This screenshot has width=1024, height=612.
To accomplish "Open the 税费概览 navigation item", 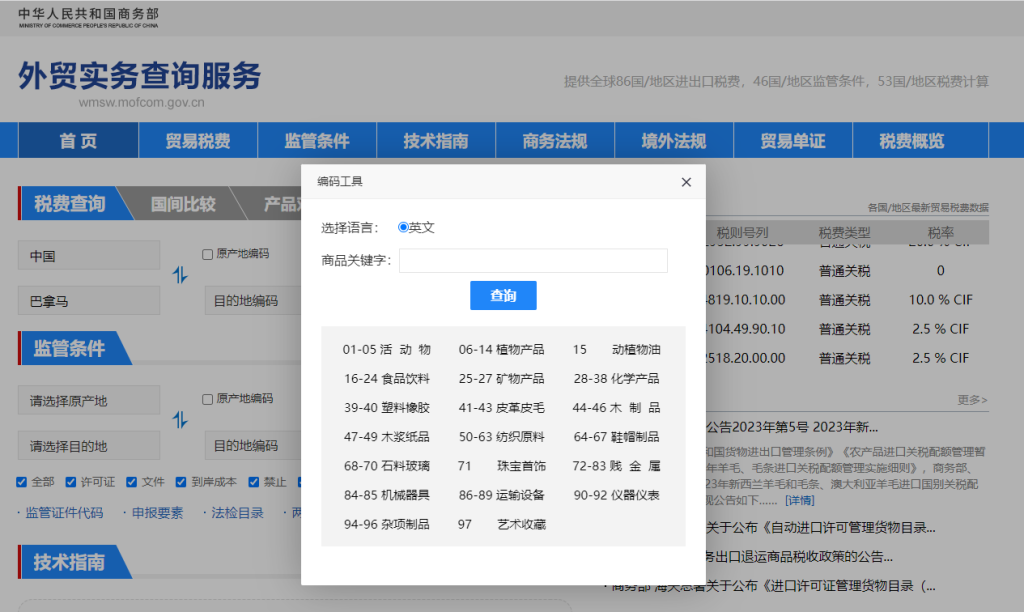I will [x=912, y=140].
